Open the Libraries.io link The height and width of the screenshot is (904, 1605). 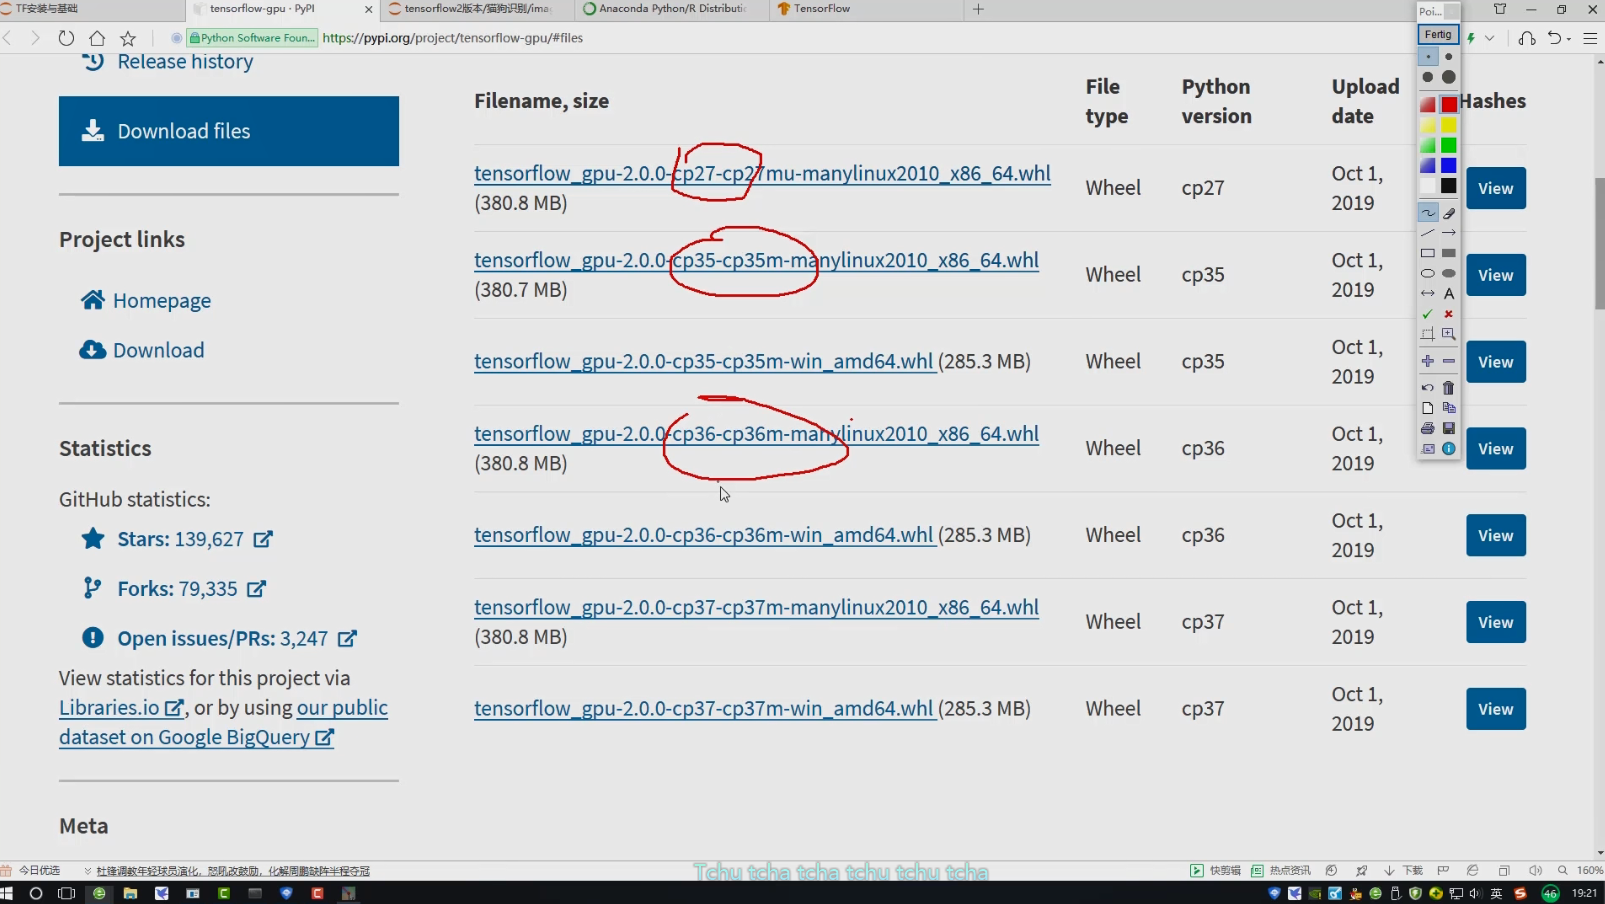[x=122, y=708]
